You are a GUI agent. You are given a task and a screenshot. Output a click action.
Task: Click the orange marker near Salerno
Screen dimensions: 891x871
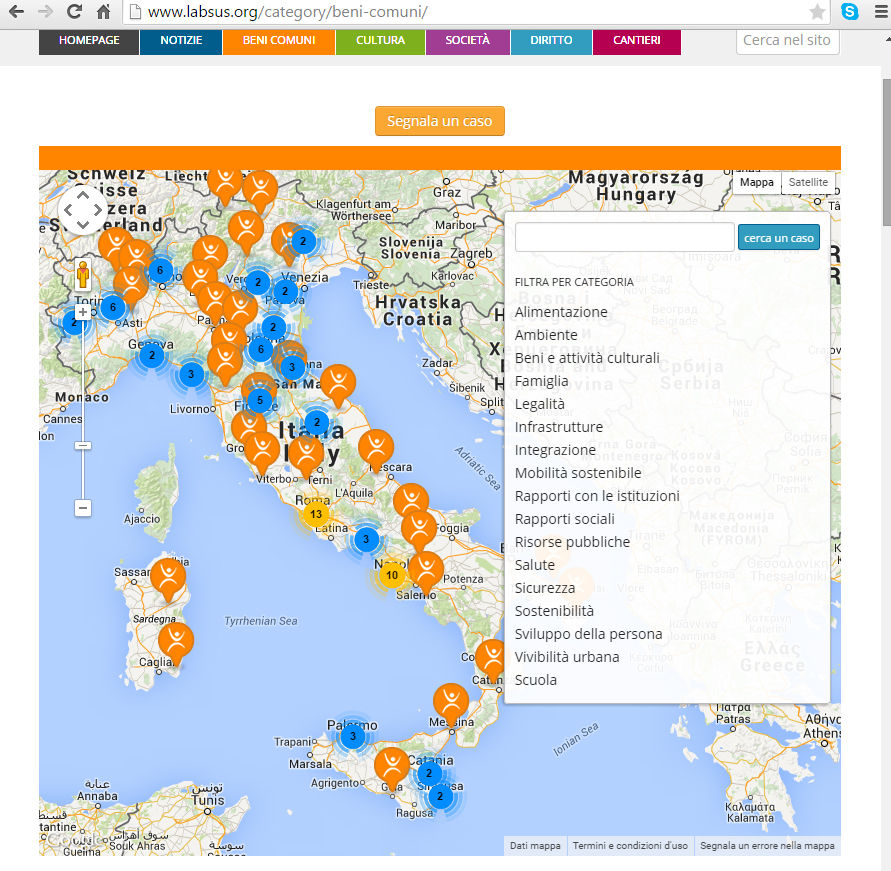pyautogui.click(x=426, y=571)
